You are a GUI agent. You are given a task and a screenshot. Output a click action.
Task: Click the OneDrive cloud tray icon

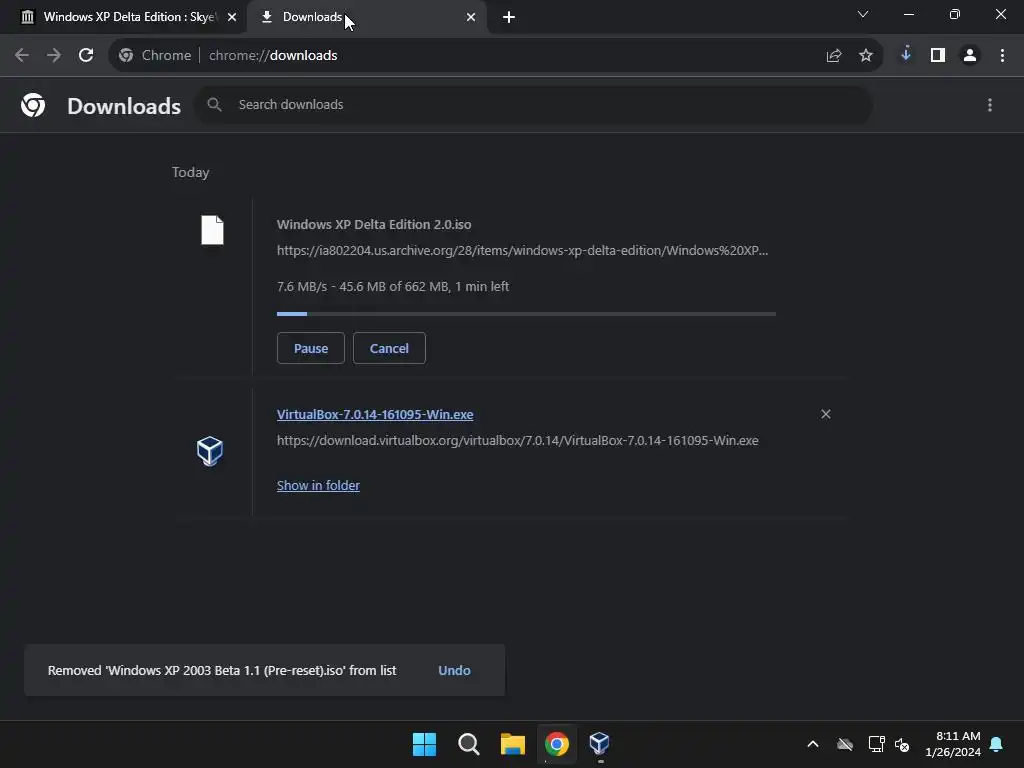tap(845, 744)
